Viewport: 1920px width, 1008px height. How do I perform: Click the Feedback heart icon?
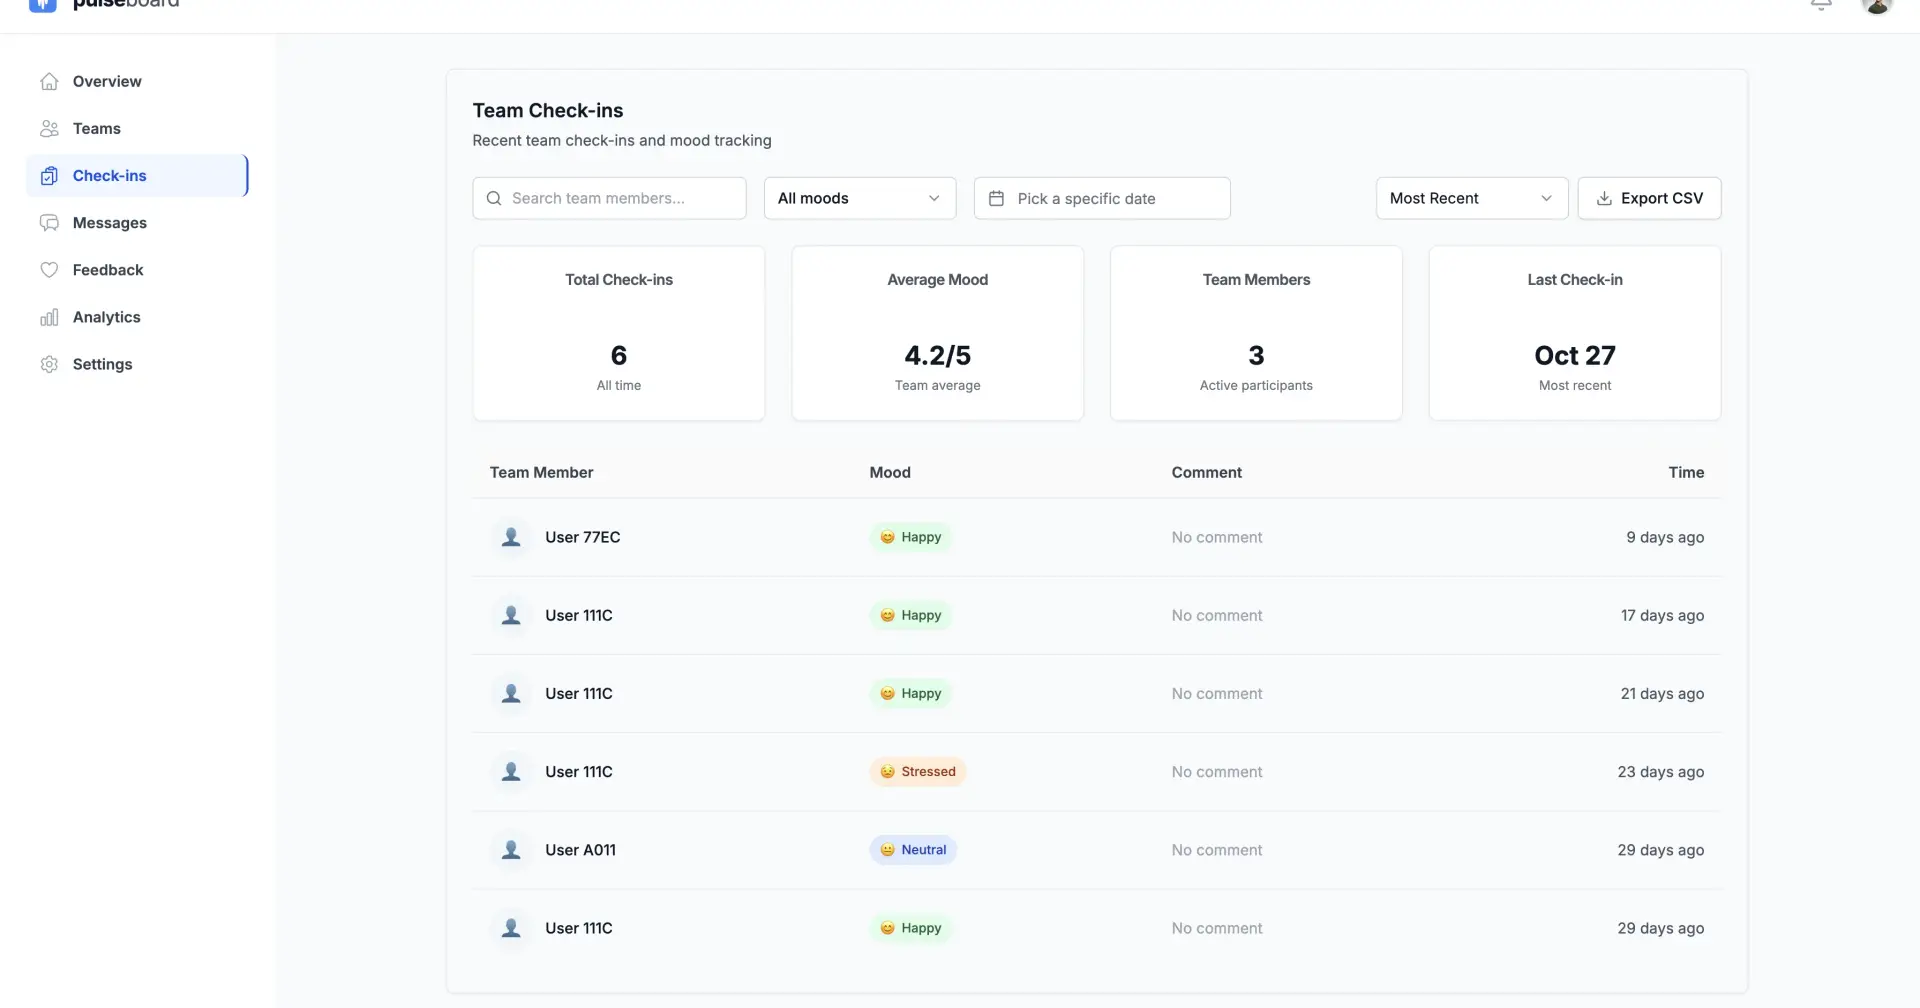[x=49, y=270]
